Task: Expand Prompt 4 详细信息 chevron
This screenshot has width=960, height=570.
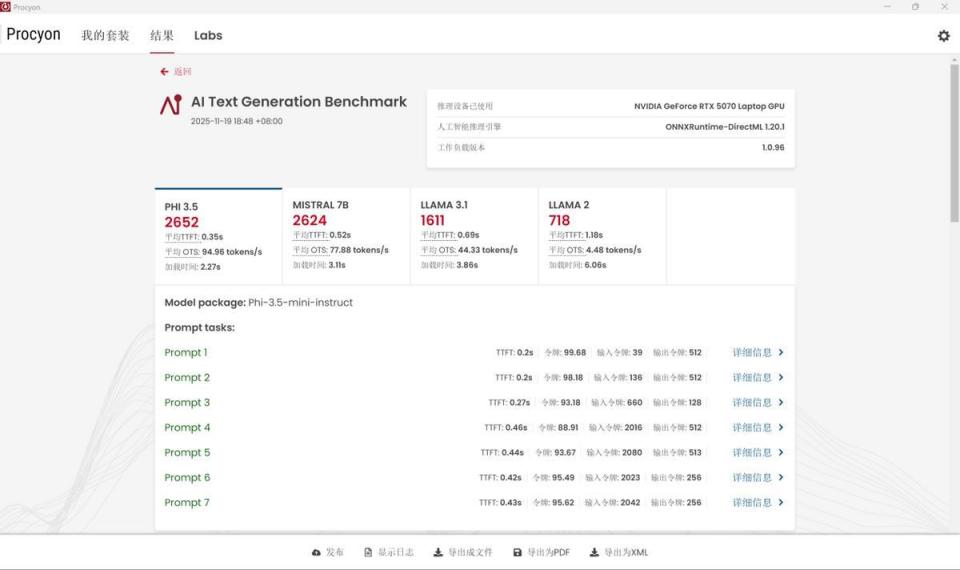Action: click(781, 428)
